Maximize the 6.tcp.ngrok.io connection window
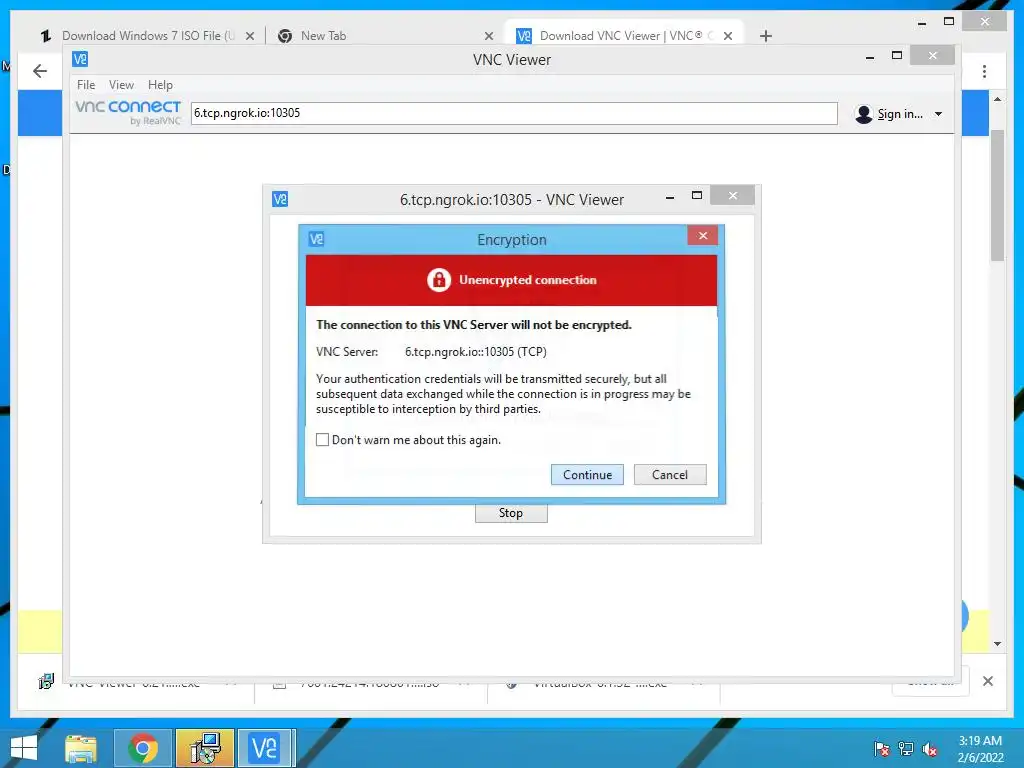1024x768 pixels. (697, 196)
